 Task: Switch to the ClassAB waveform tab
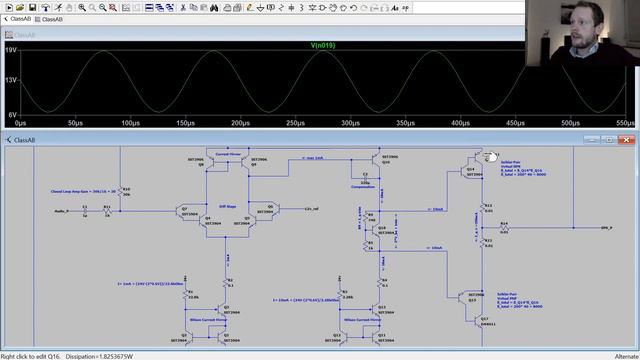tap(49, 19)
